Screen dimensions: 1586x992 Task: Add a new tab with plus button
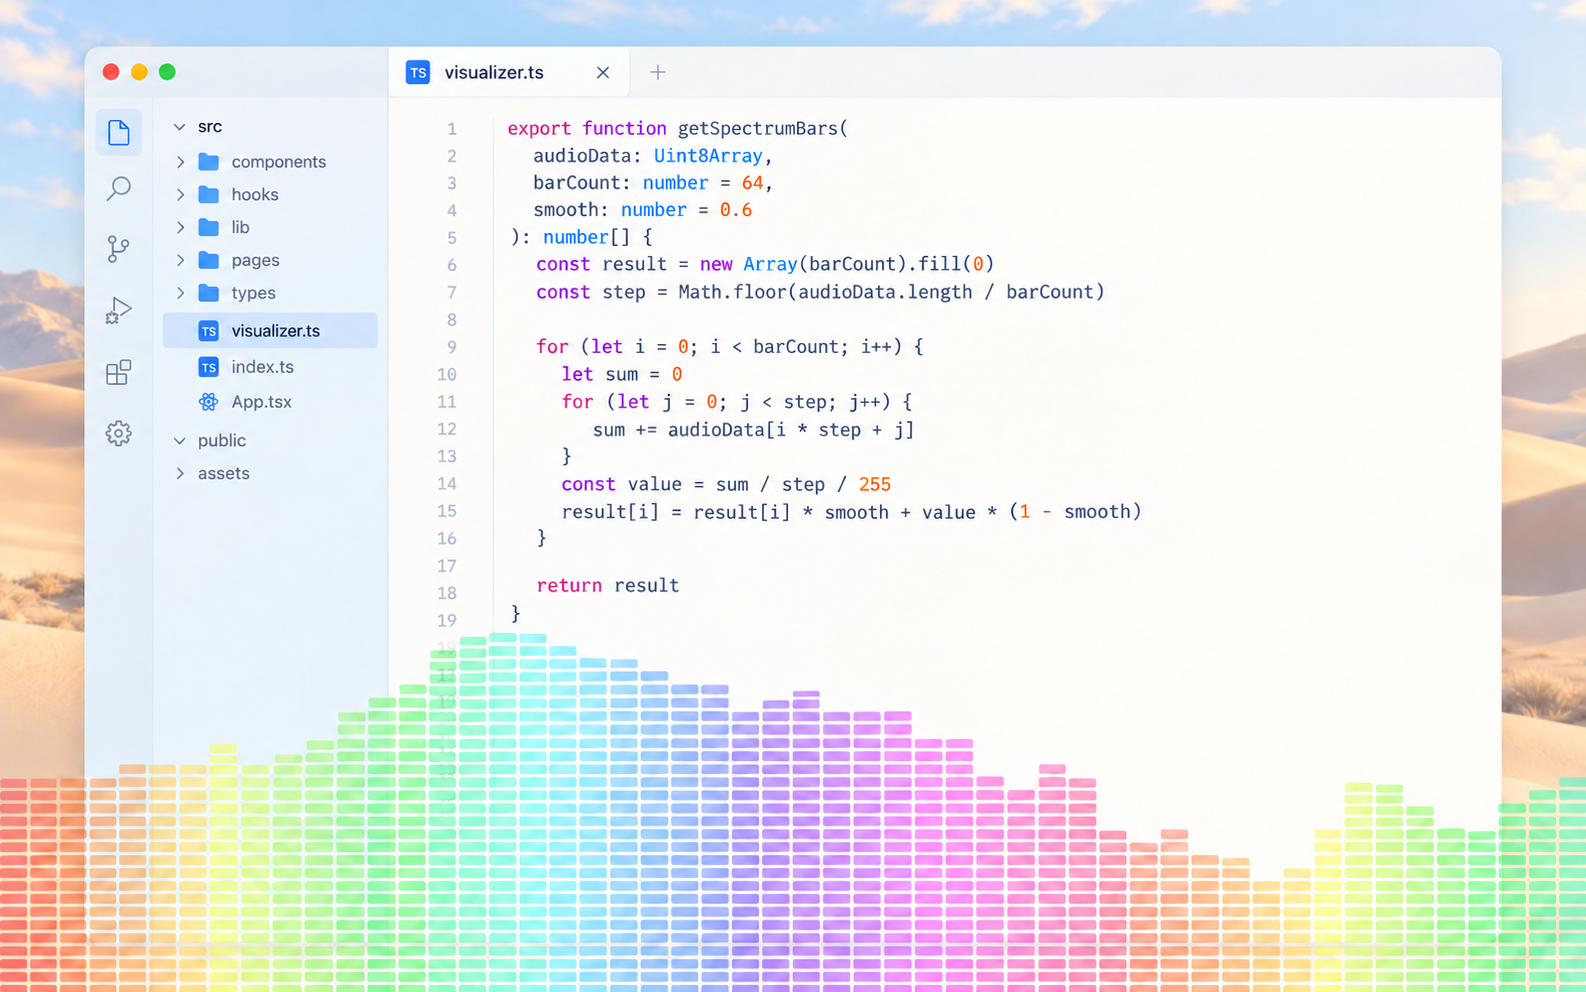(658, 72)
